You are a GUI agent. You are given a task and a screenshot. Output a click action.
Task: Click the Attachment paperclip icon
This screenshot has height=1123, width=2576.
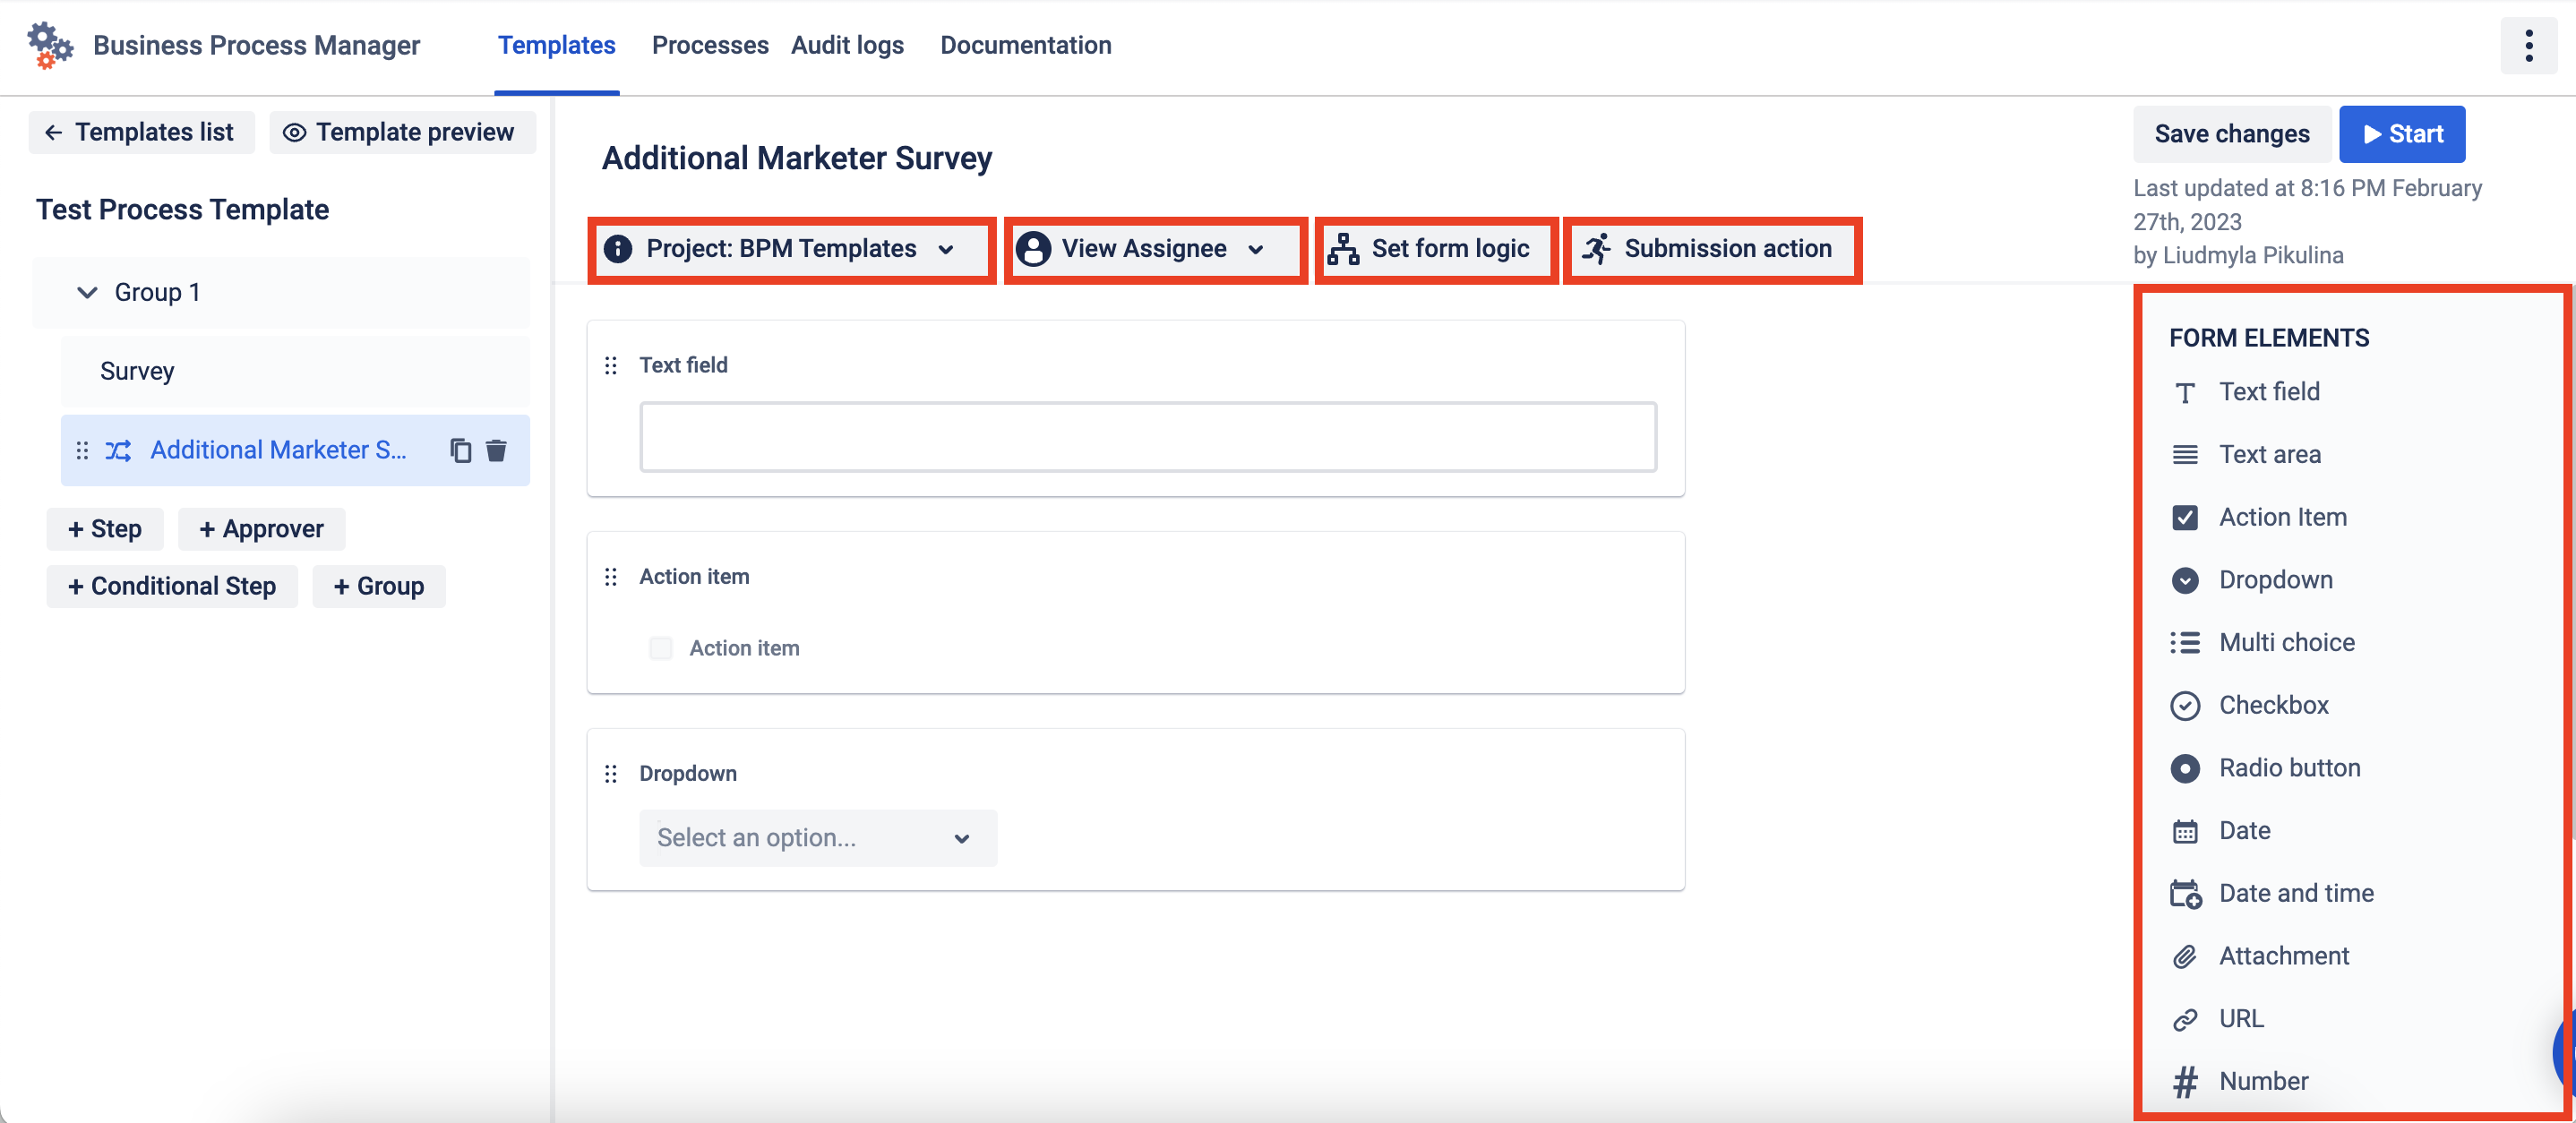point(2185,956)
